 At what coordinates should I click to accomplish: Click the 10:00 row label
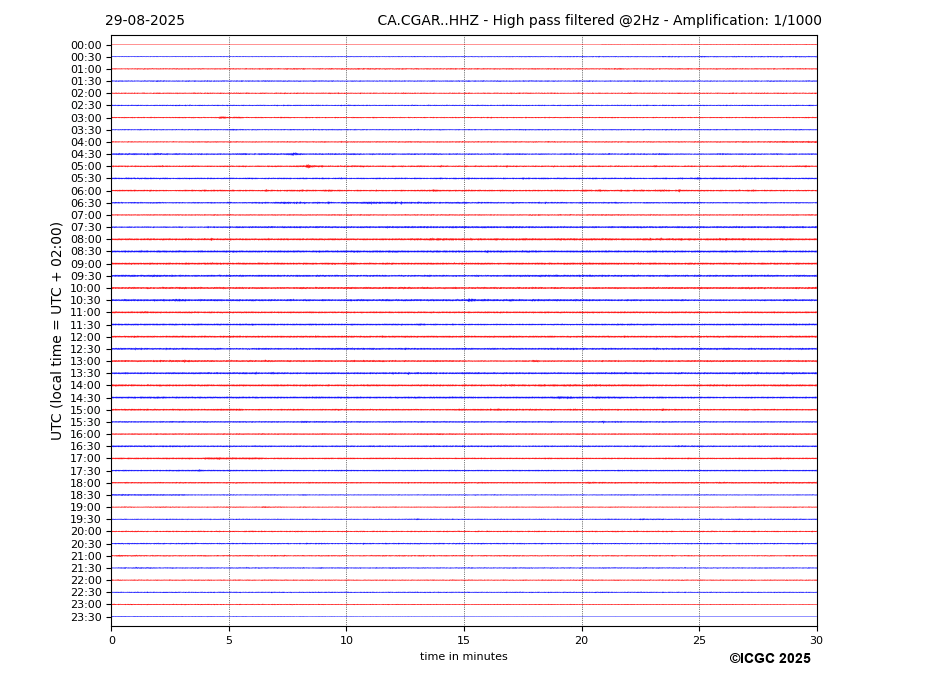[86, 289]
